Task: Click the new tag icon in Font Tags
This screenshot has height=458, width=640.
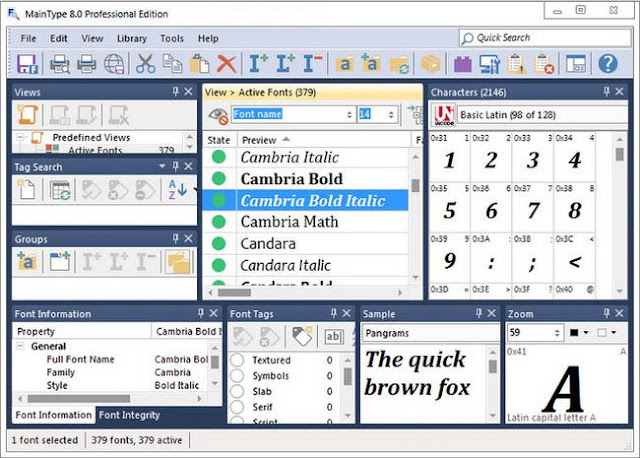Action: pos(302,336)
